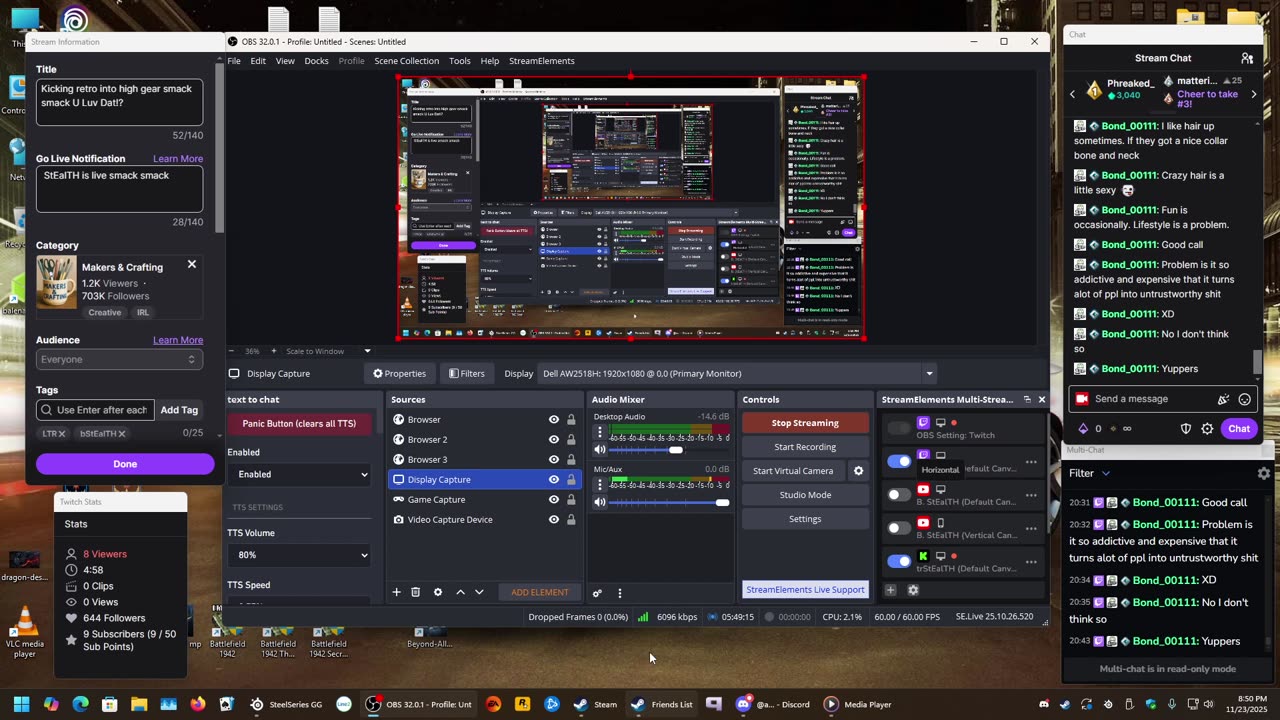The height and width of the screenshot is (720, 1280).
Task: Add a new source with plus icon
Action: click(396, 592)
